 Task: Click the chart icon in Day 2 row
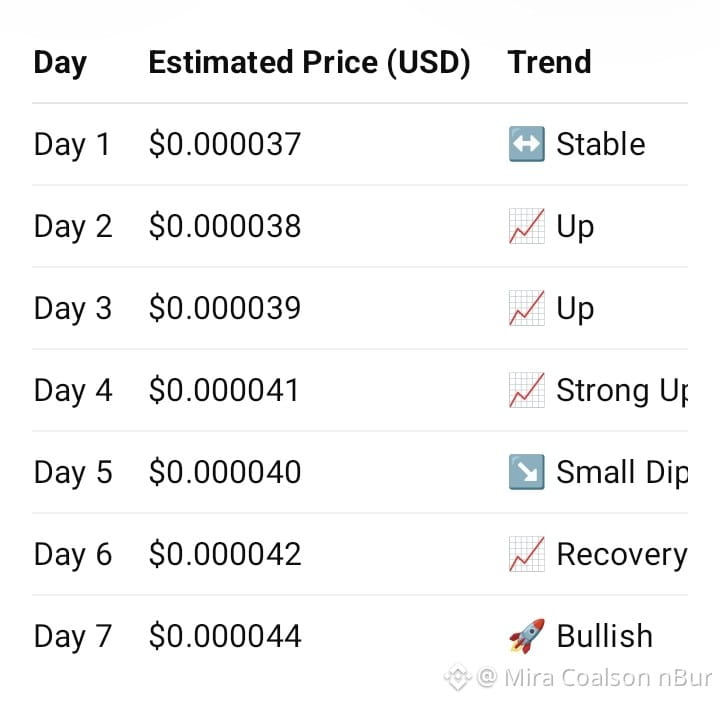coord(527,226)
